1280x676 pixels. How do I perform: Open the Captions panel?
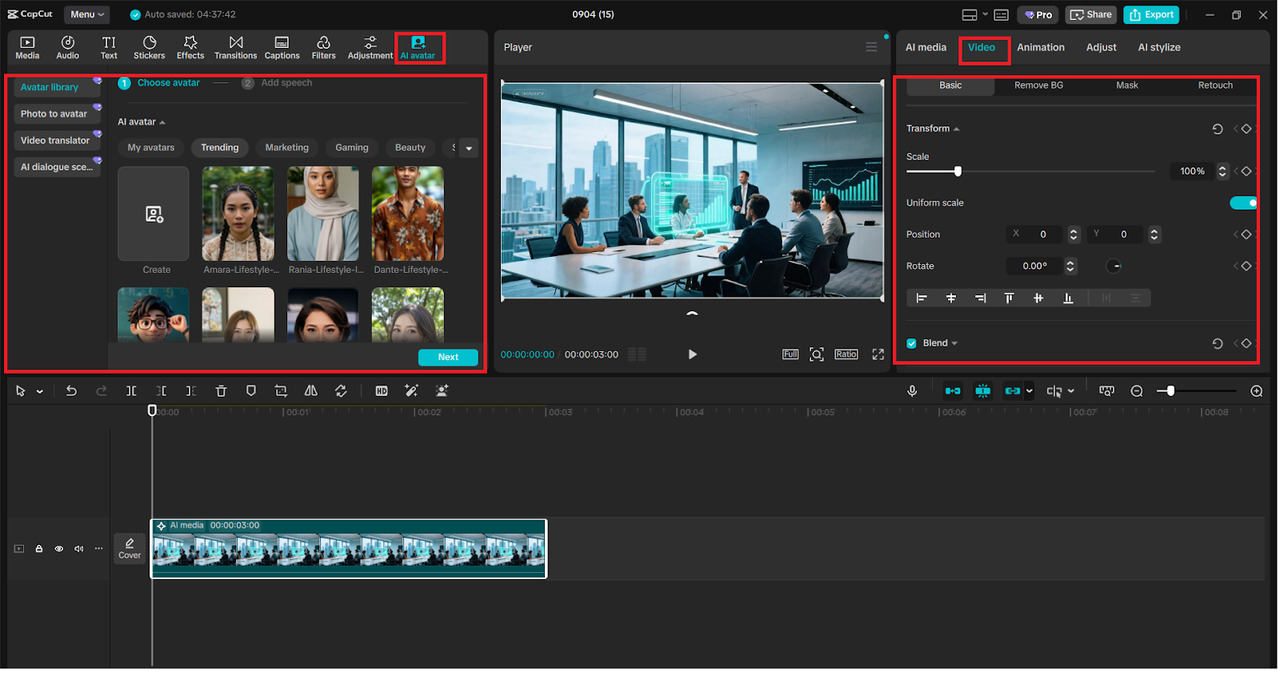point(282,47)
